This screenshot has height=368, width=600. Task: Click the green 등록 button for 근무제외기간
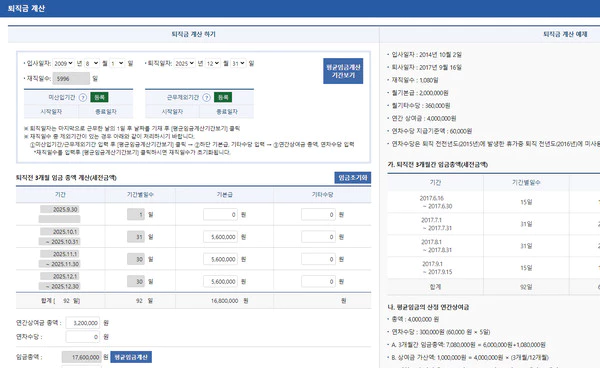tap(223, 98)
